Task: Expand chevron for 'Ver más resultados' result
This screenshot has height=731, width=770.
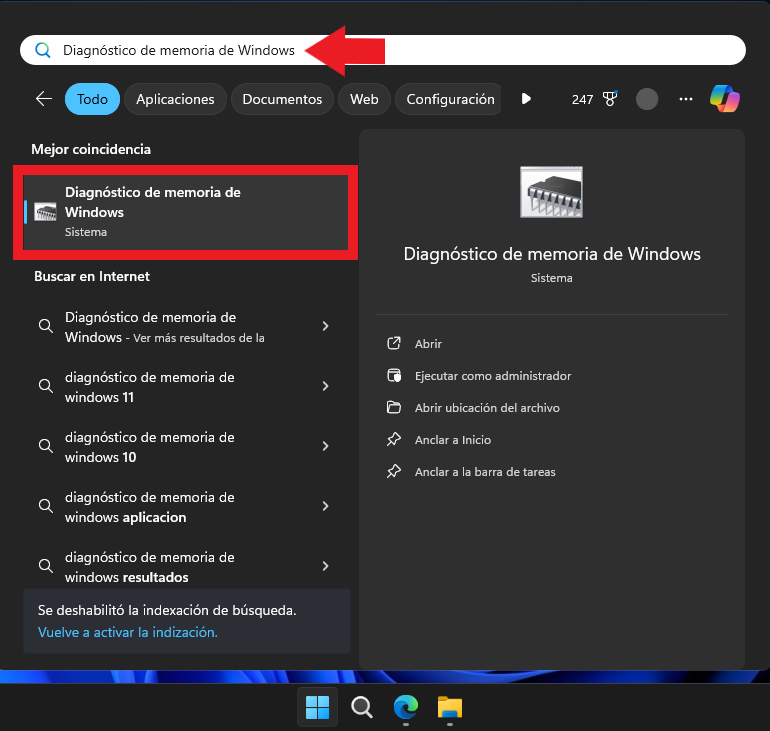Action: [x=325, y=326]
